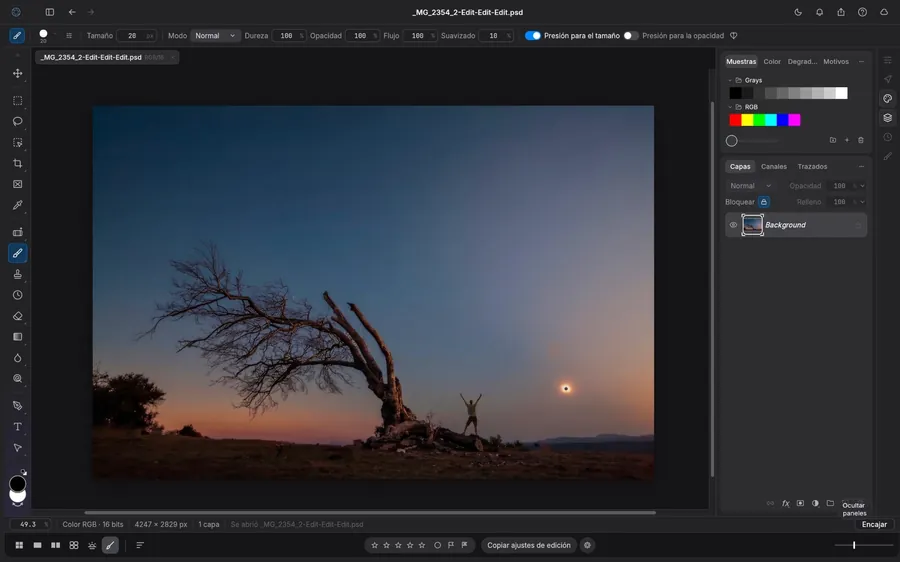Select the Gradient tool
Viewport: 900px width, 562px height.
[x=18, y=337]
